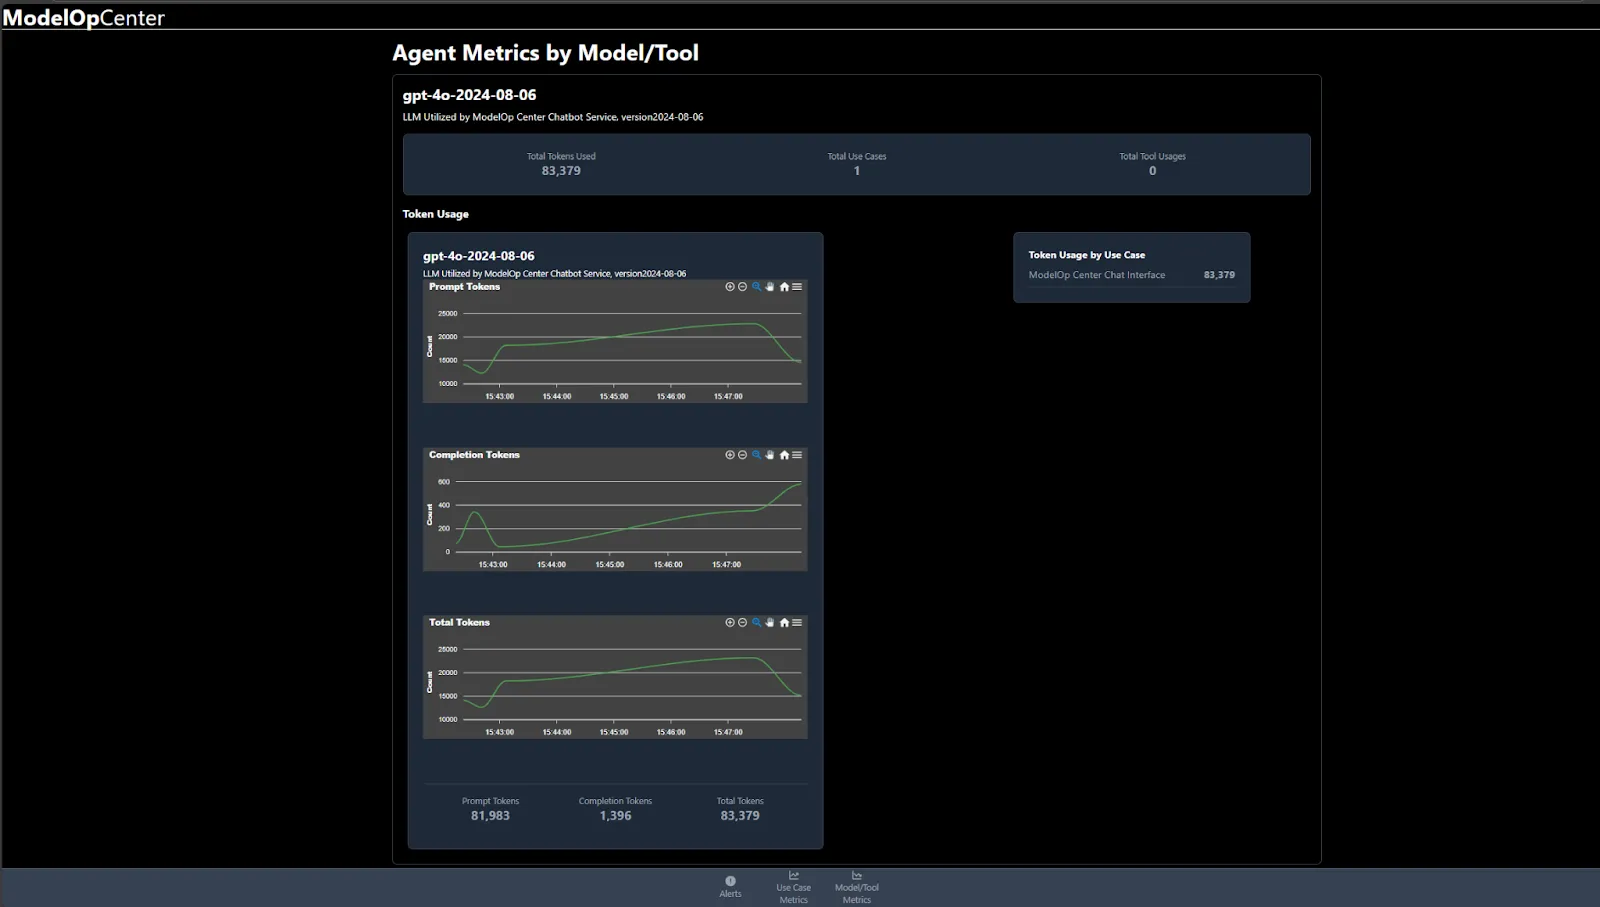Select the zoom tool in Completion Tokens chart

[757, 455]
